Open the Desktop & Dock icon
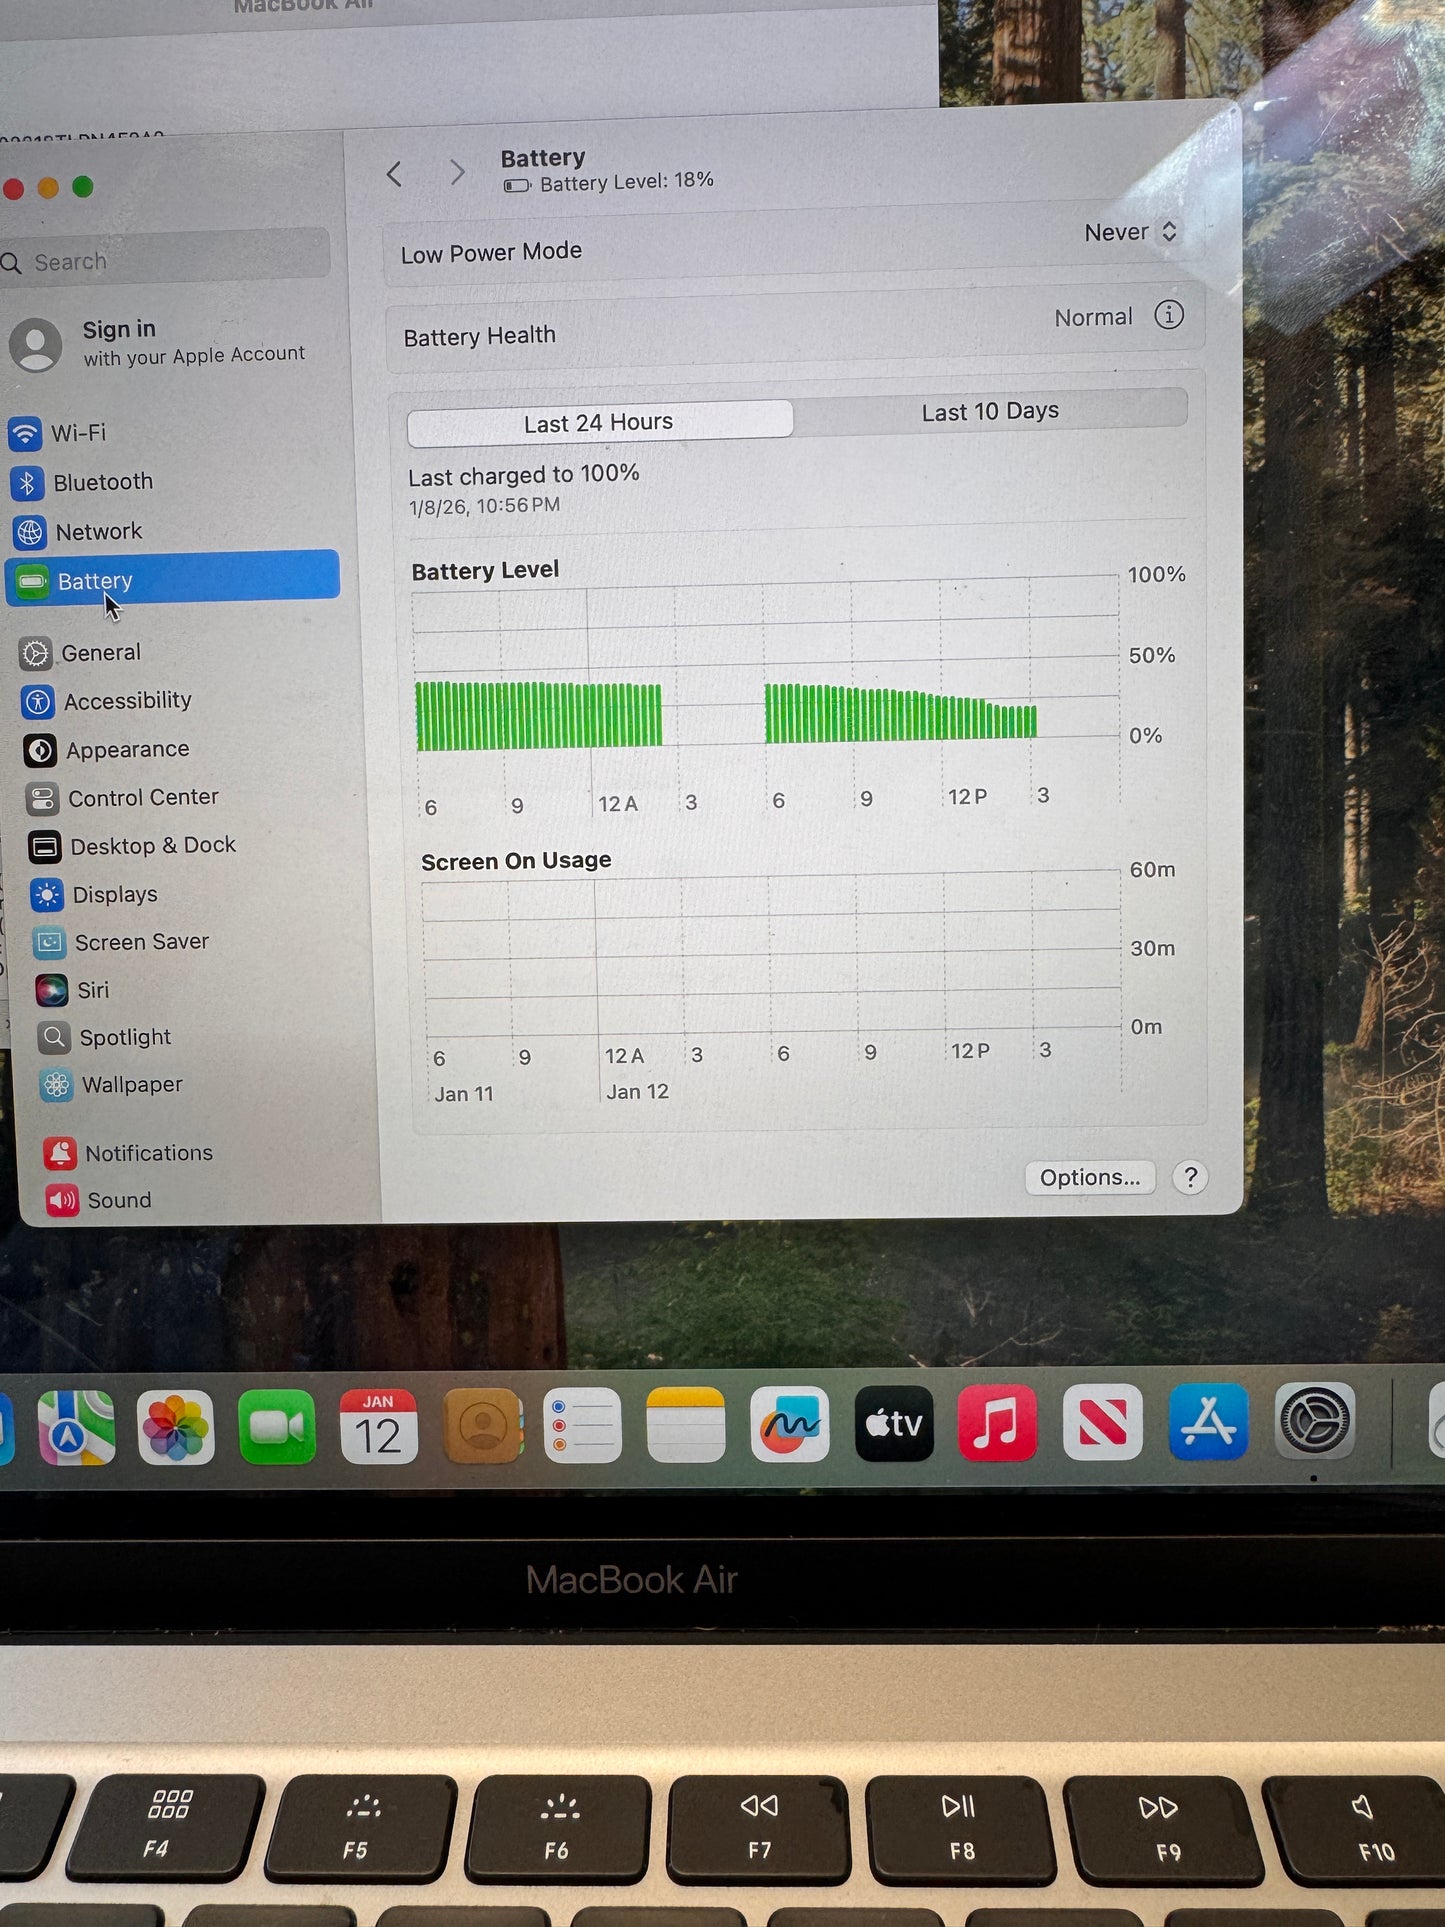The width and height of the screenshot is (1445, 1927). click(44, 847)
